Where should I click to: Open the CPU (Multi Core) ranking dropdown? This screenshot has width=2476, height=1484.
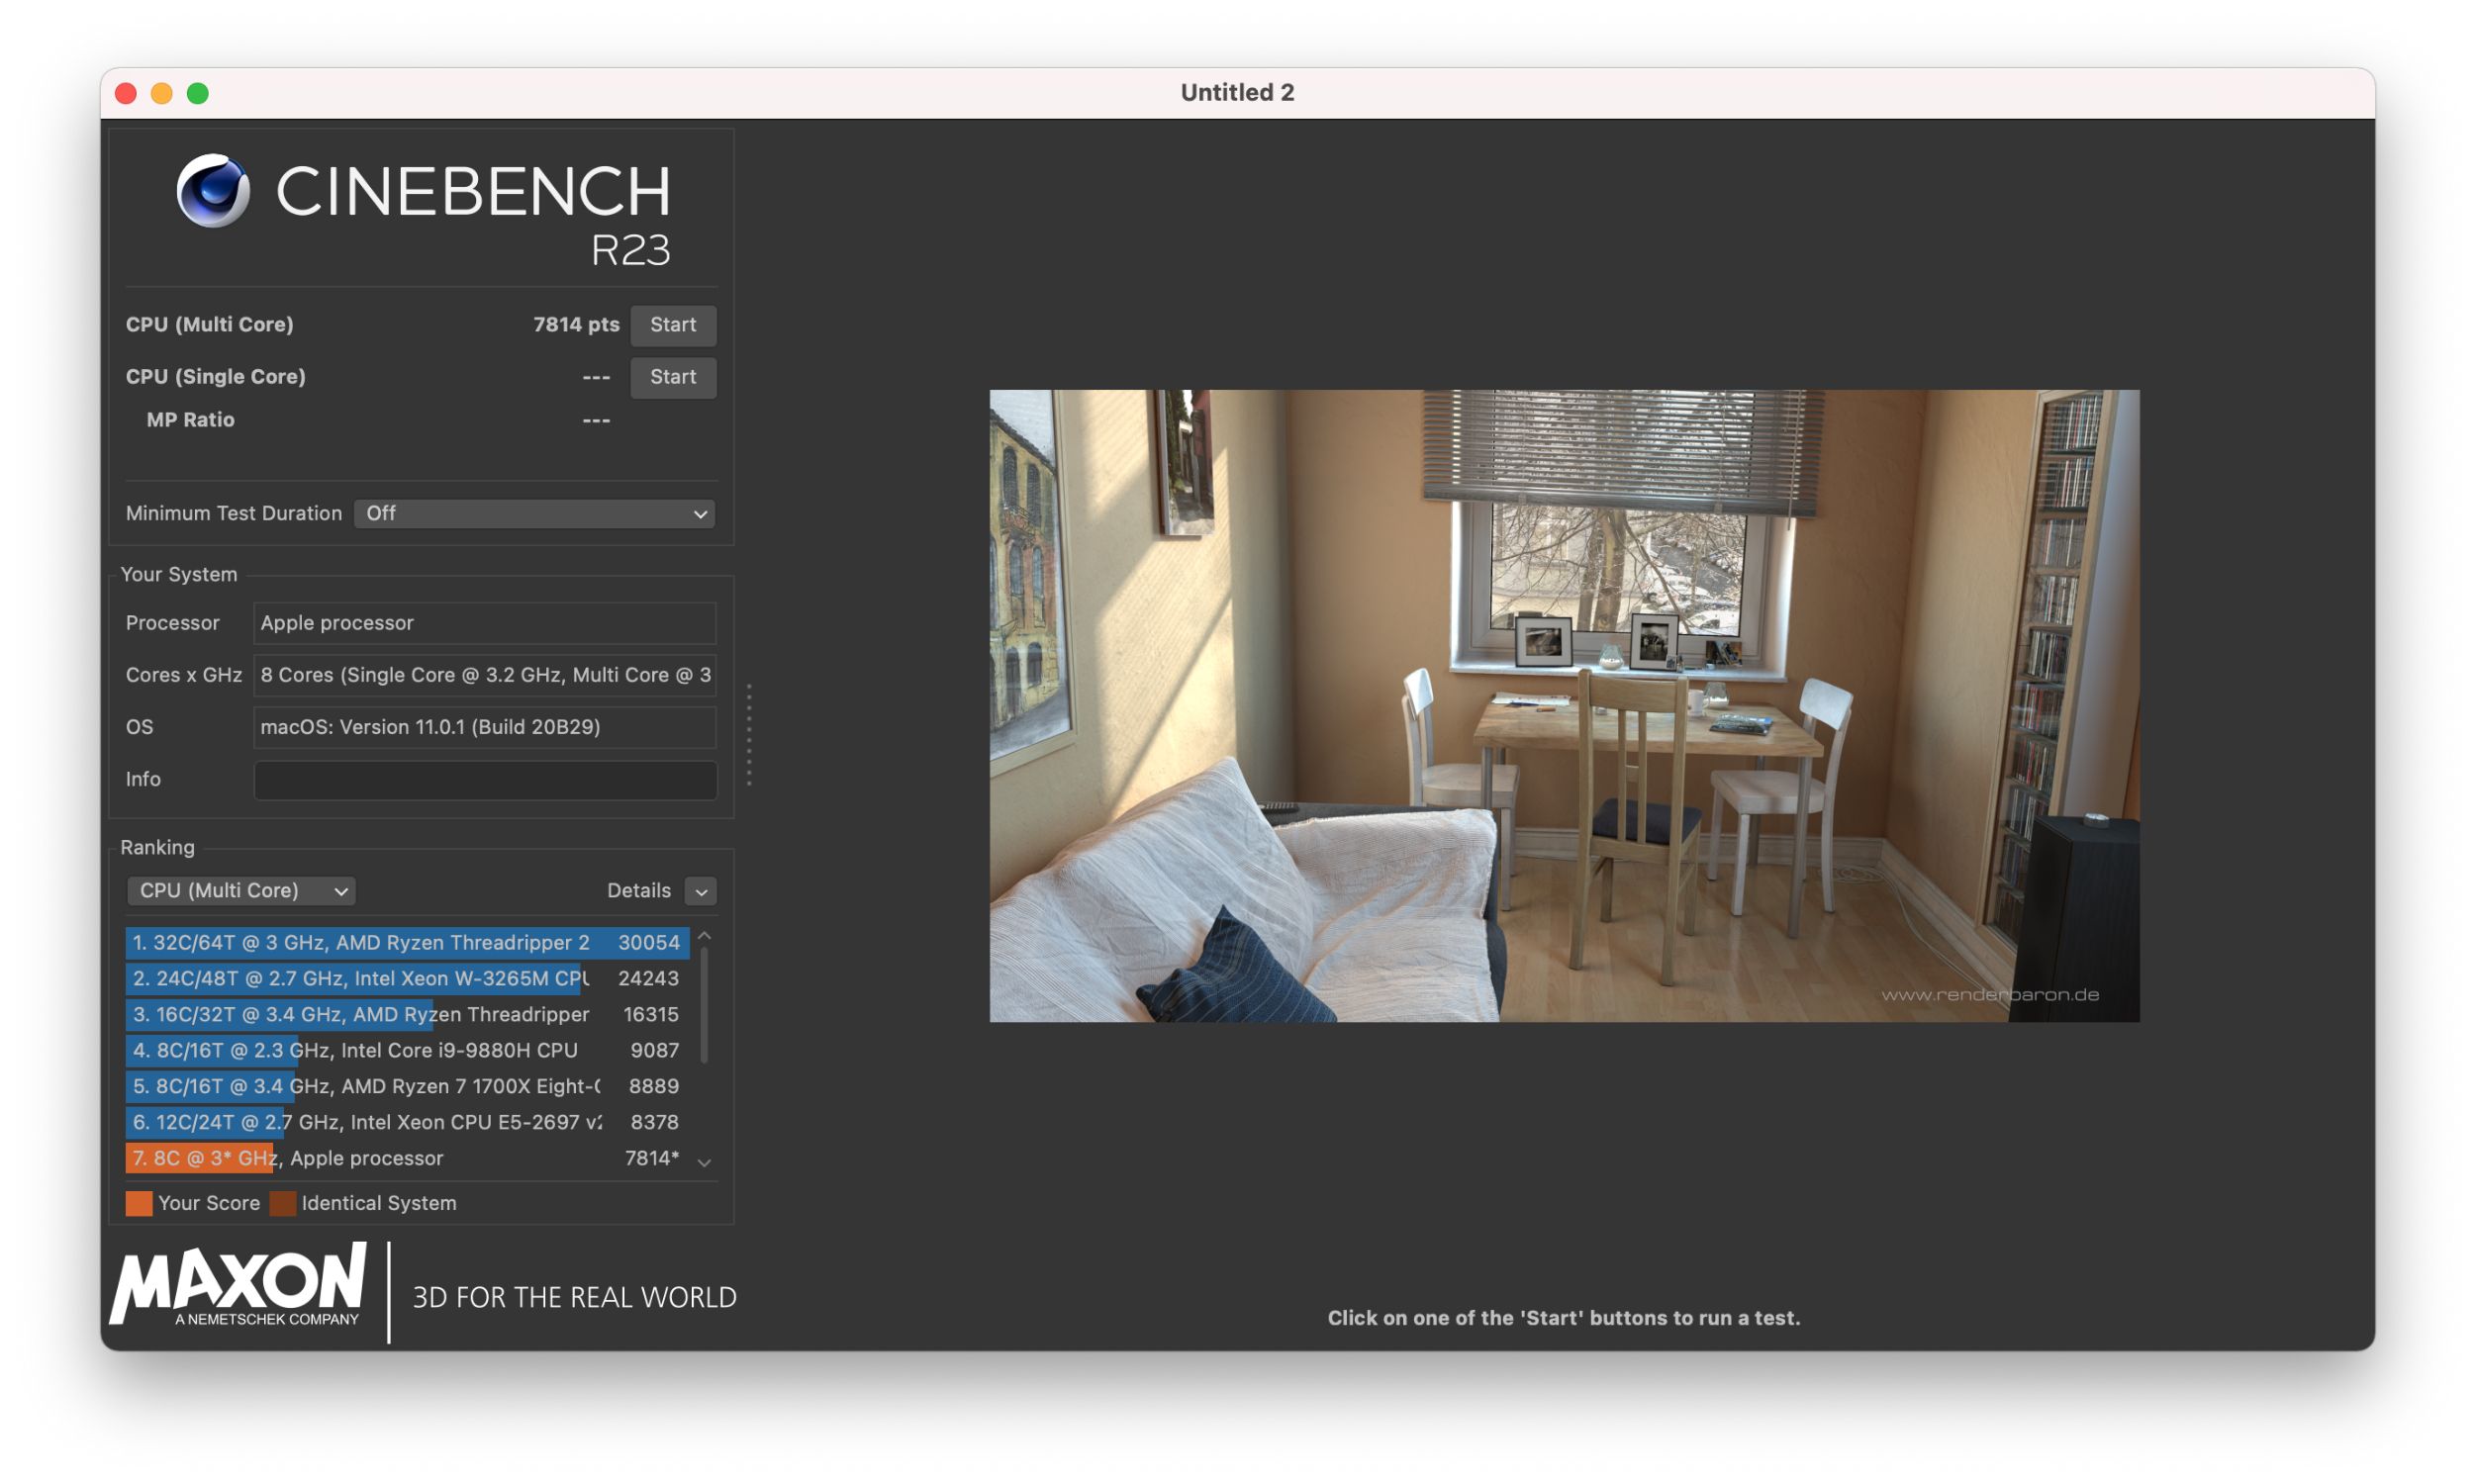point(241,890)
